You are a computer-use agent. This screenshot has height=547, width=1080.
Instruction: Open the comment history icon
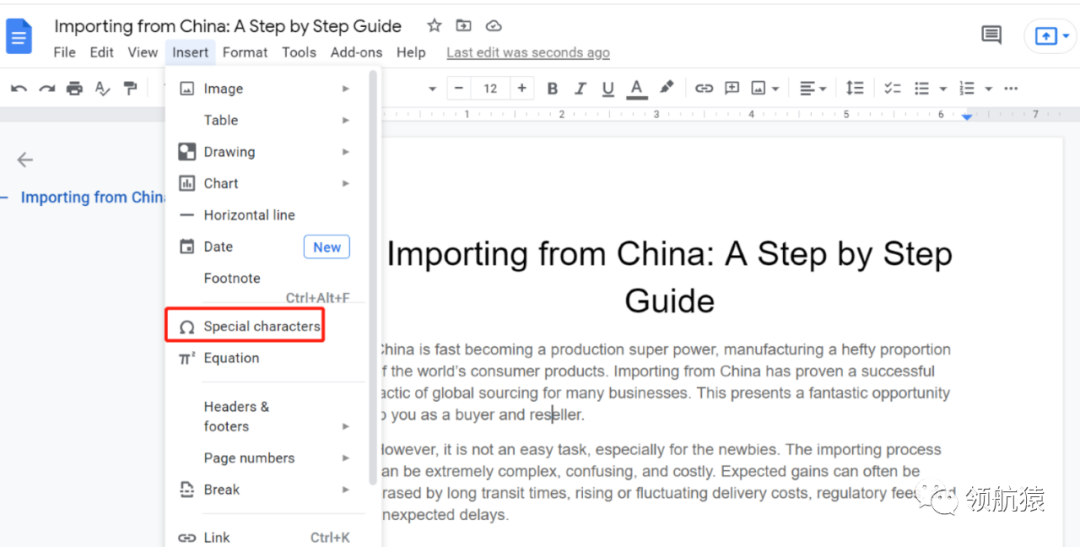(991, 36)
